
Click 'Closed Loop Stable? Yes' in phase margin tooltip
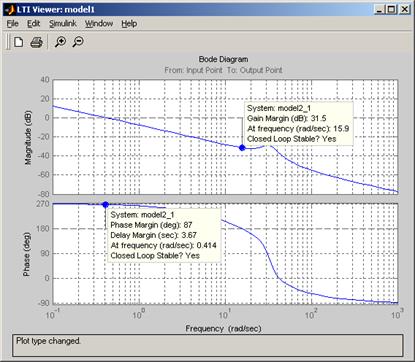click(x=155, y=256)
